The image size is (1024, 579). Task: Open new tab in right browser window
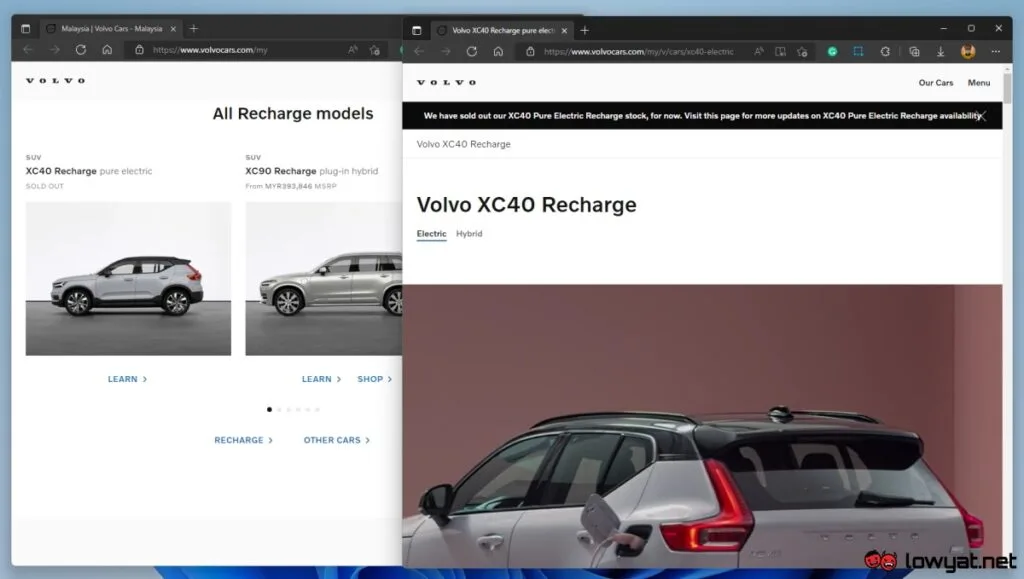(584, 30)
